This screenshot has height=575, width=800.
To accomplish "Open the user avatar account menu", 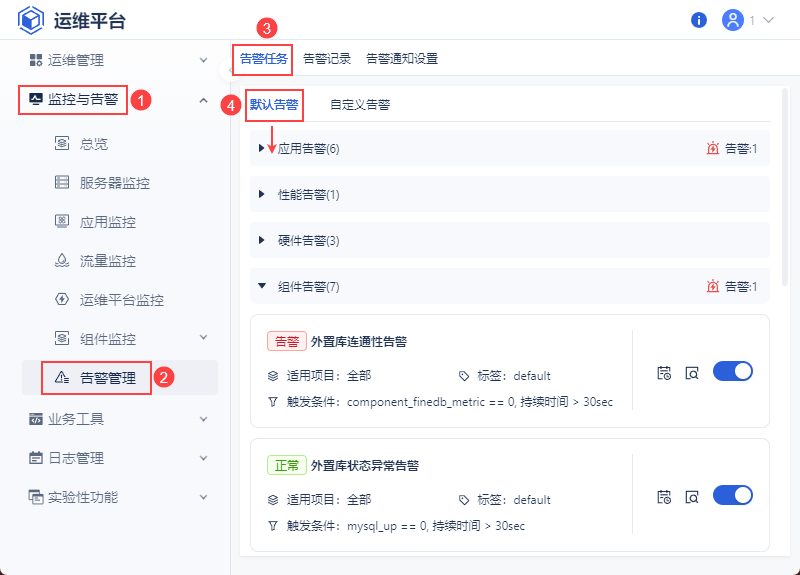I will click(x=733, y=20).
